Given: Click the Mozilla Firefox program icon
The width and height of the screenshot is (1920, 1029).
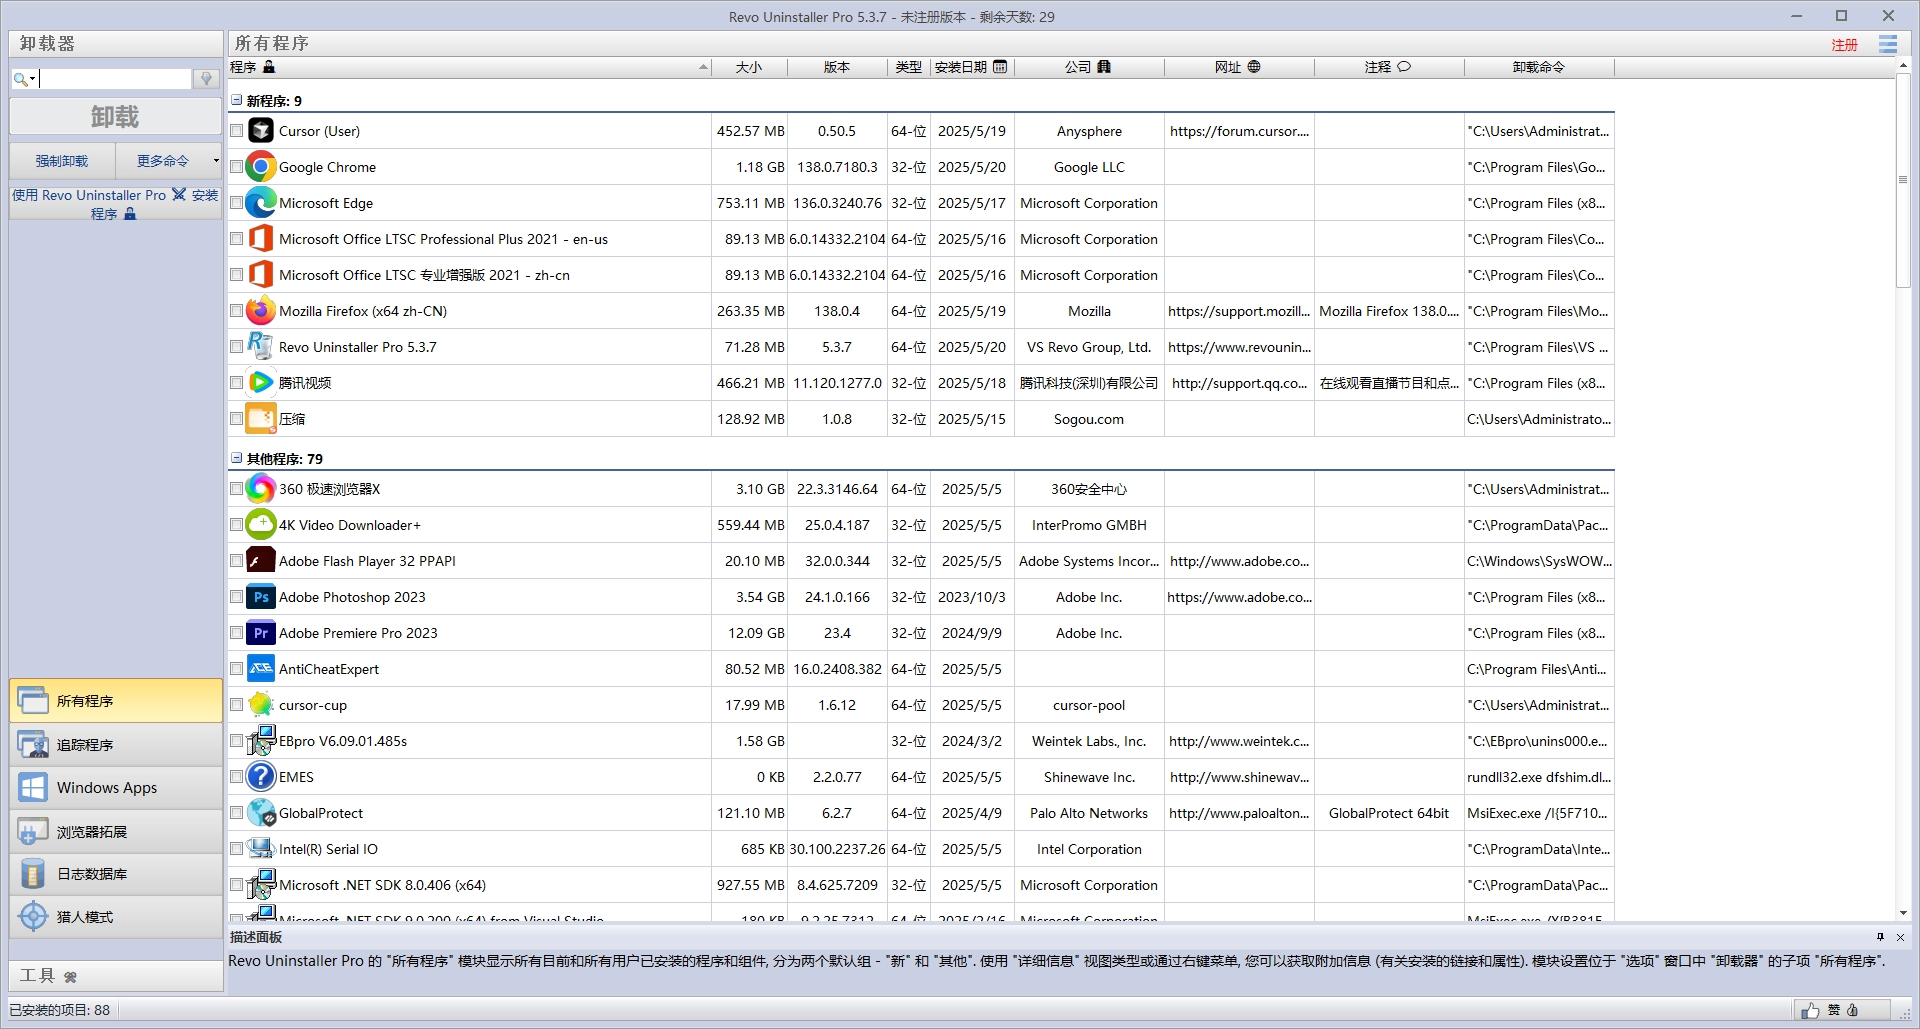Looking at the screenshot, I should coord(260,311).
